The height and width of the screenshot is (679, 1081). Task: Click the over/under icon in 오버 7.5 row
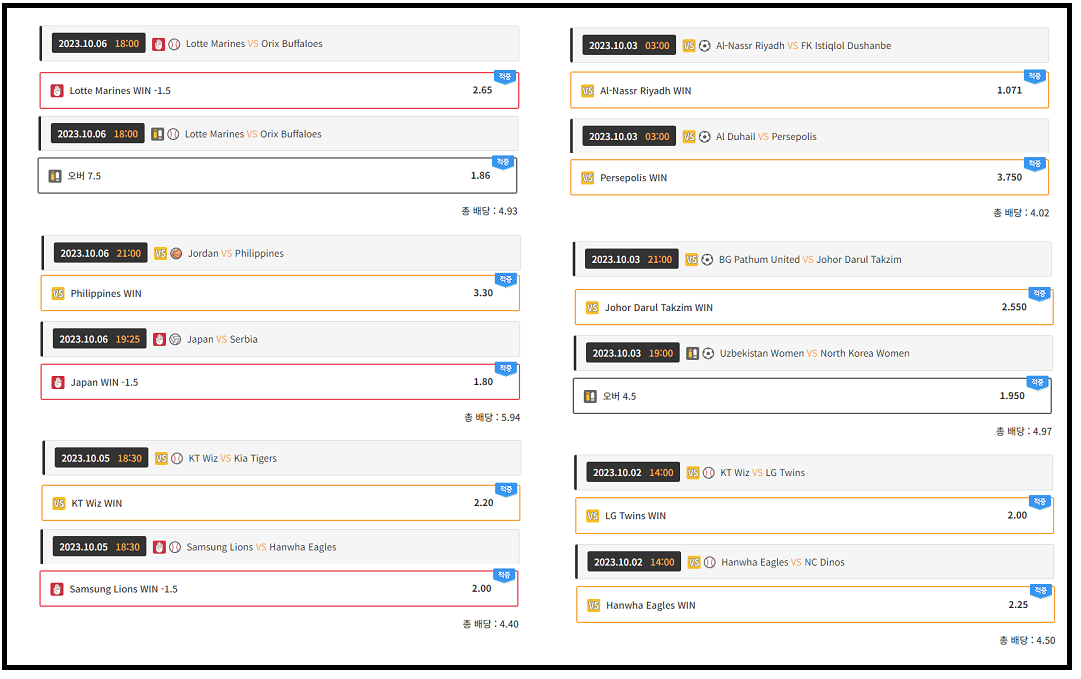click(55, 176)
